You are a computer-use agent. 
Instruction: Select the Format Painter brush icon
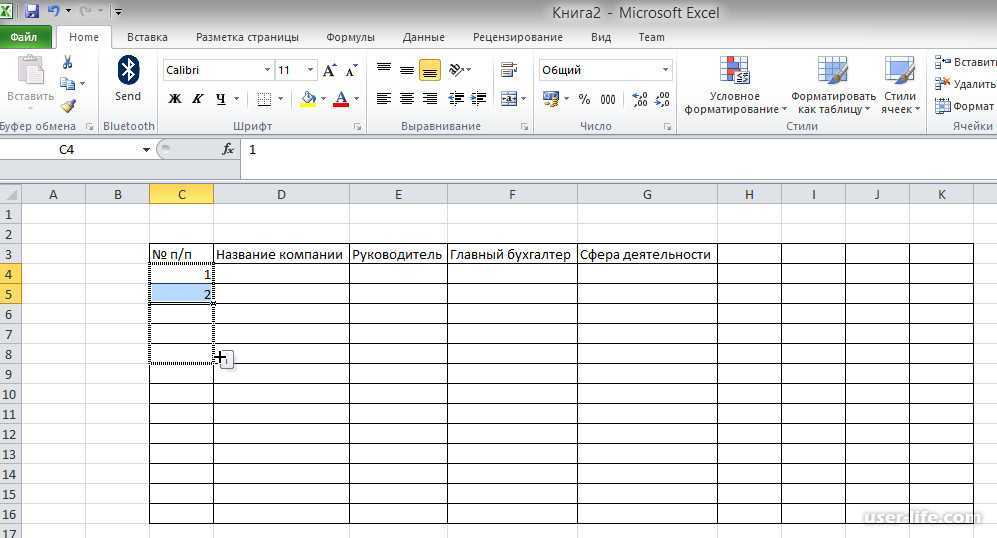pos(68,106)
